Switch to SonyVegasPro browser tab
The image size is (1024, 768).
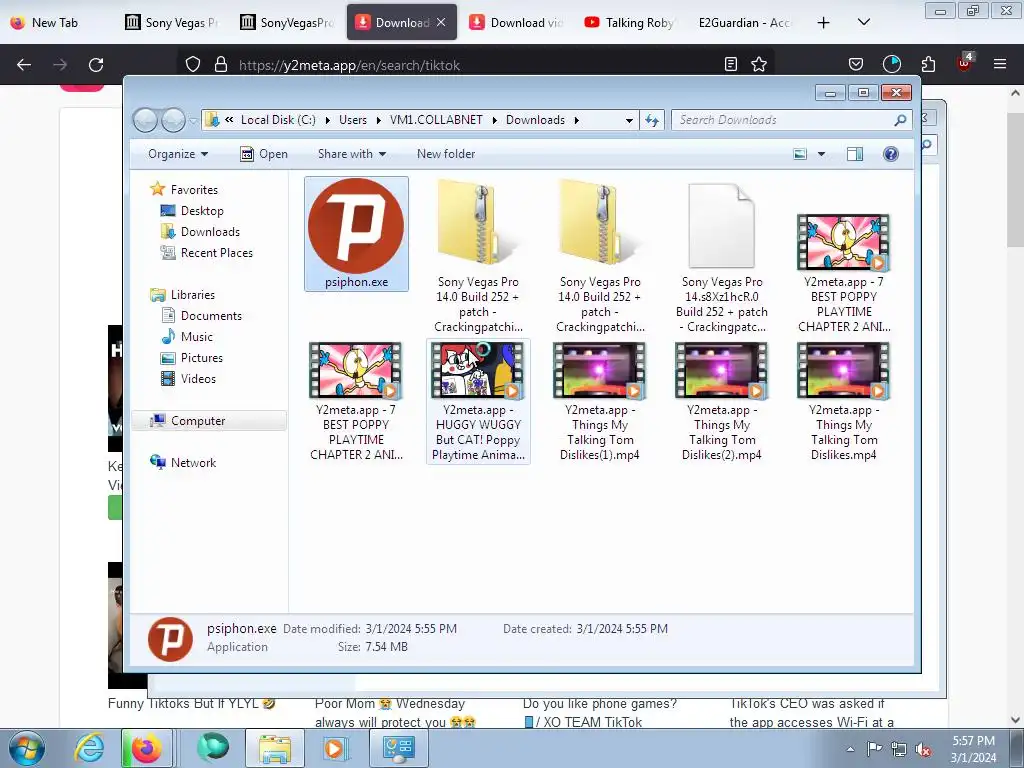(x=287, y=23)
